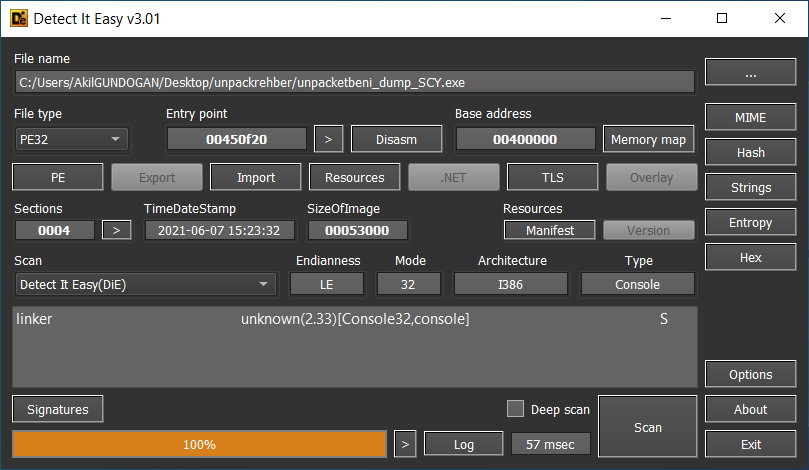This screenshot has width=809, height=470.
Task: Click the Mode 32 field
Action: [x=408, y=284]
